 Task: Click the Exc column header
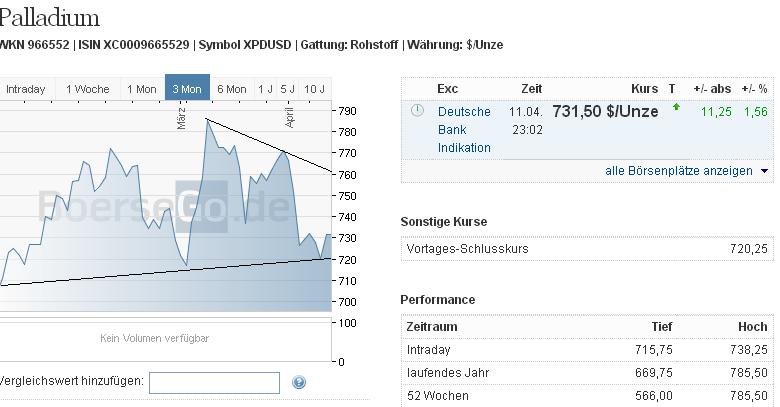click(448, 89)
